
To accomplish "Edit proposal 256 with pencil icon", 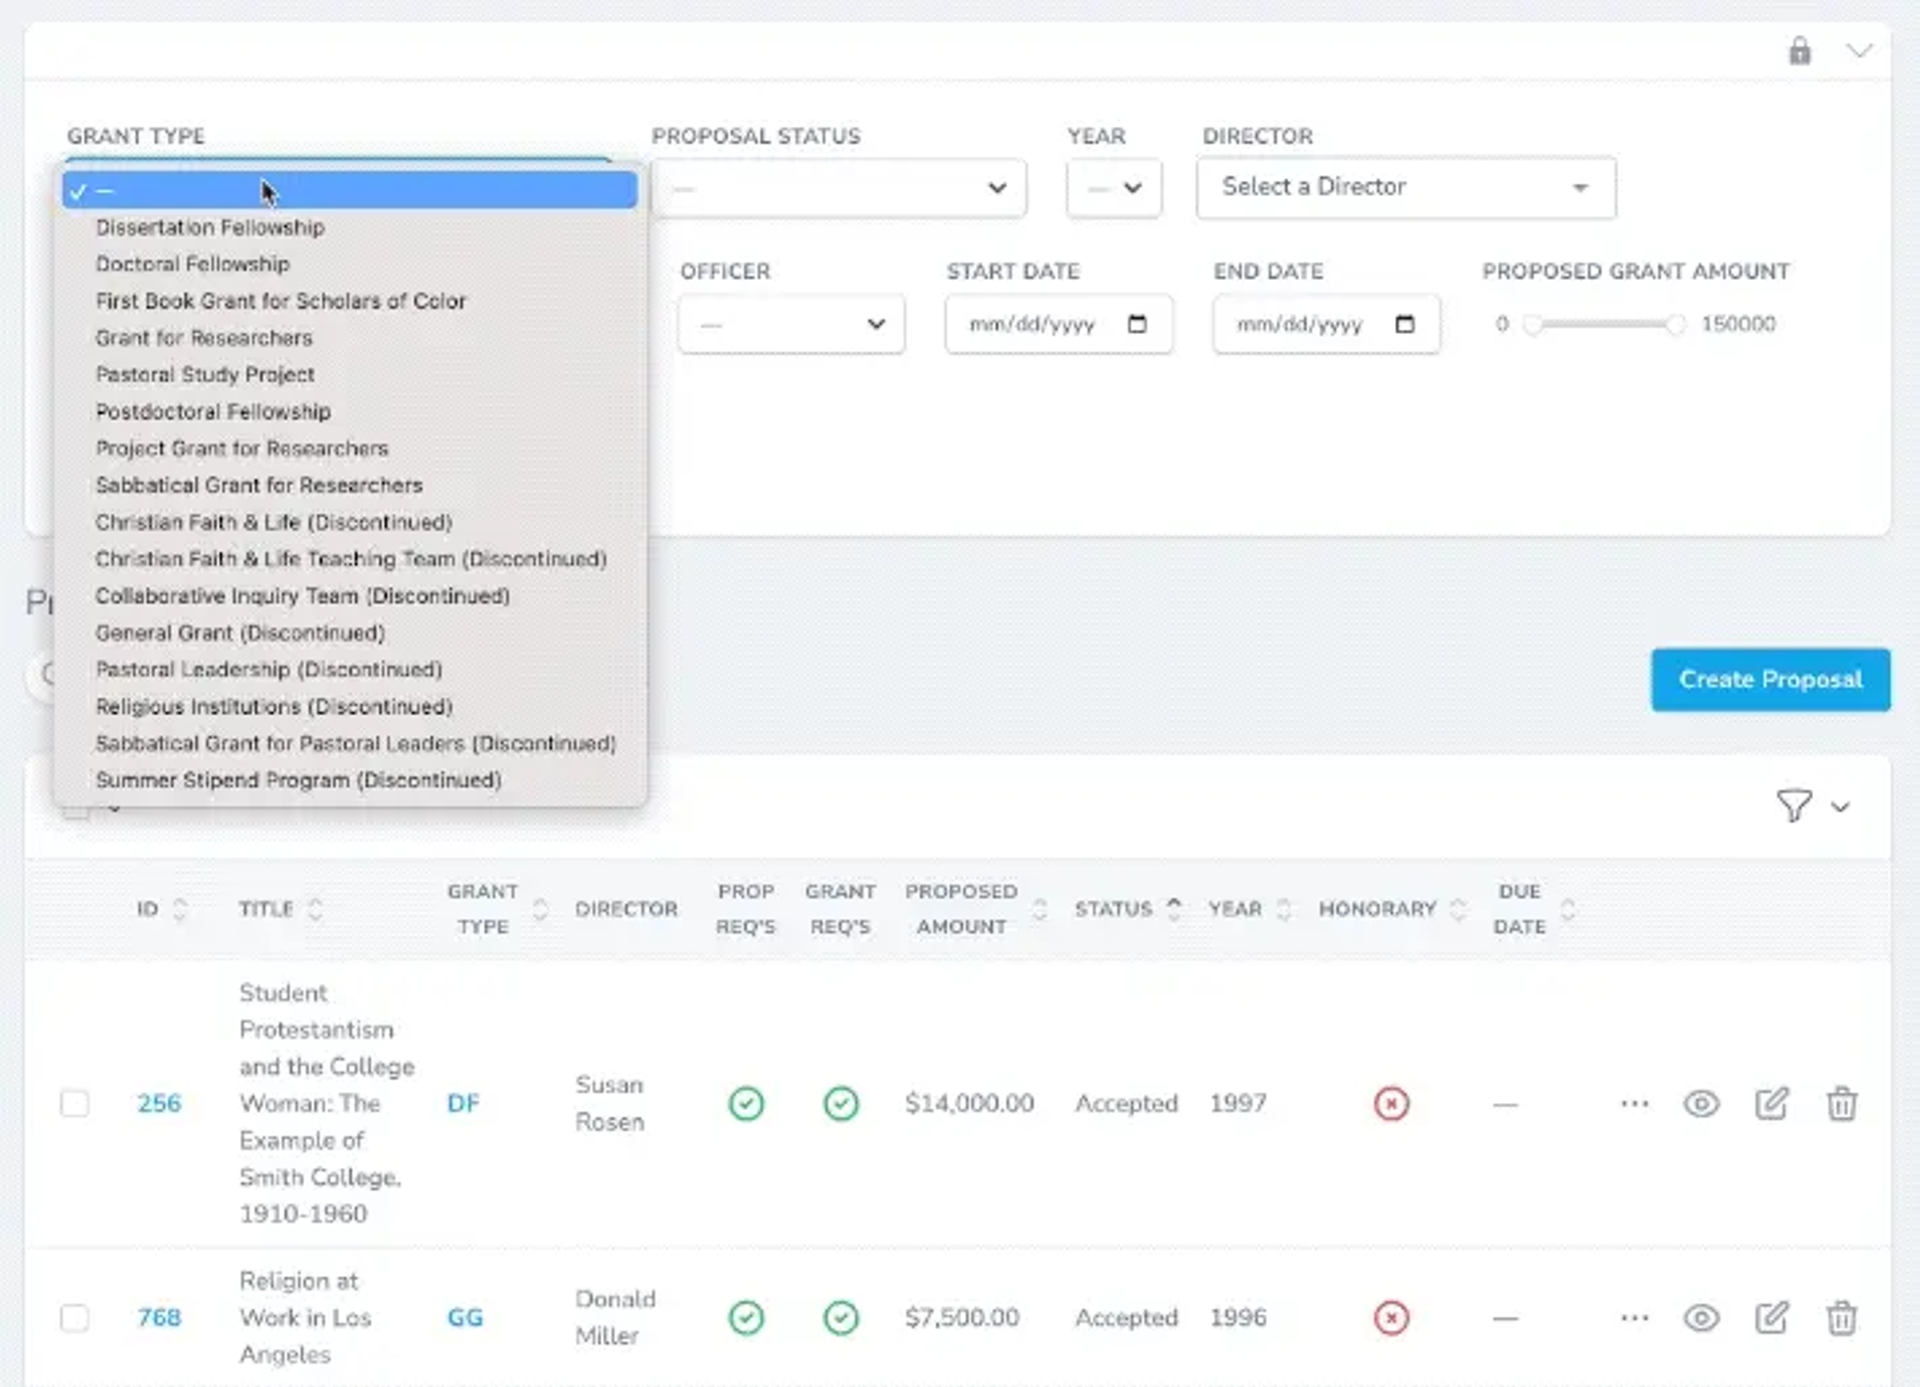I will 1771,1104.
